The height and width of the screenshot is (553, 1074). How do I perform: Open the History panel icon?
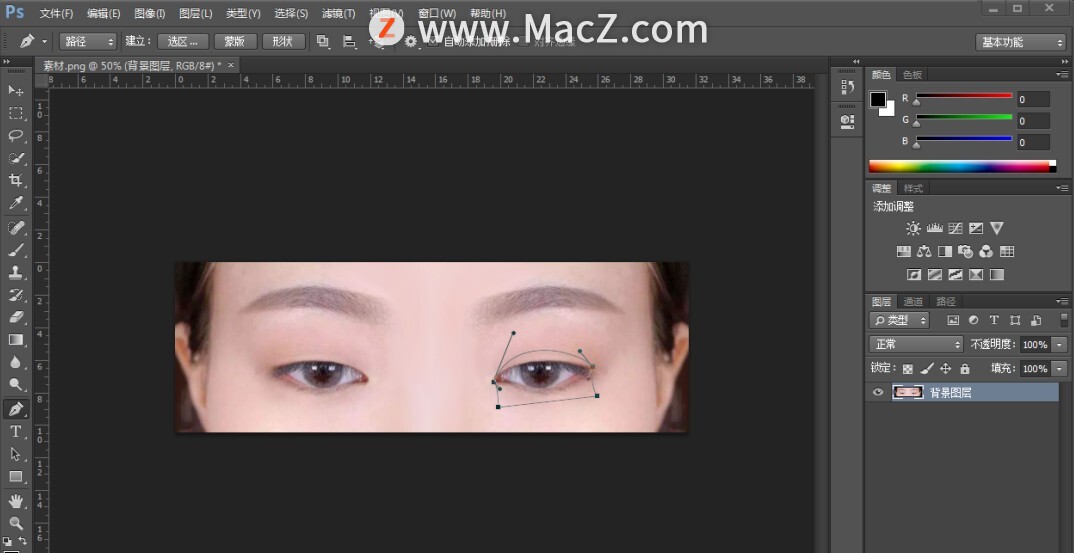coord(847,88)
